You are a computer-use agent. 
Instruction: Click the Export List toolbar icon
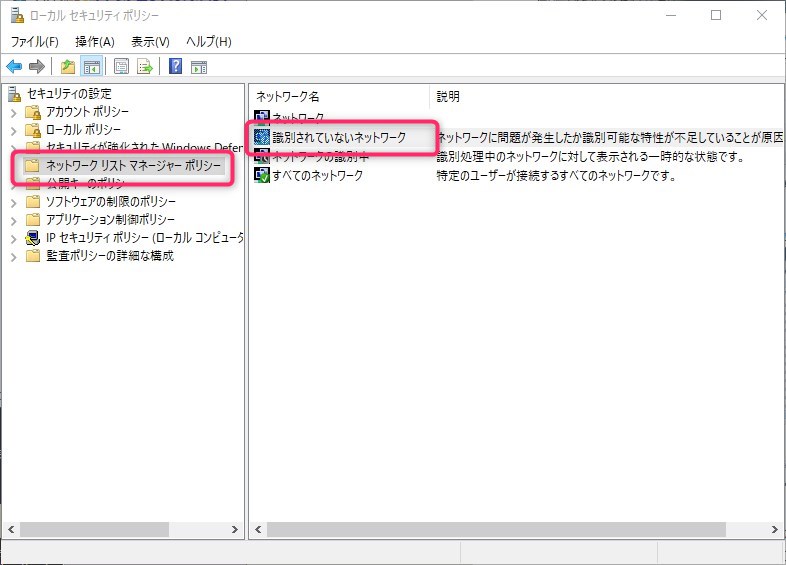pos(145,66)
